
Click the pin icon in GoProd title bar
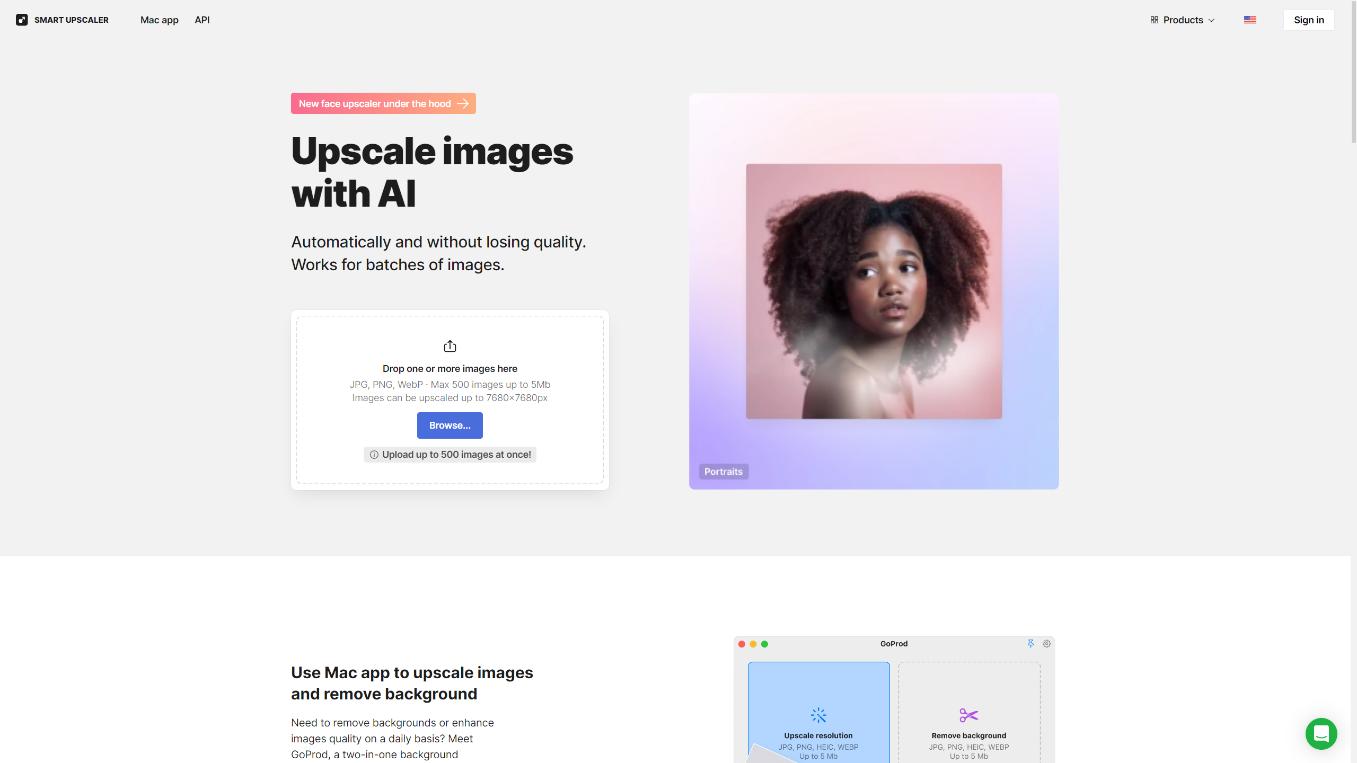pos(1031,644)
